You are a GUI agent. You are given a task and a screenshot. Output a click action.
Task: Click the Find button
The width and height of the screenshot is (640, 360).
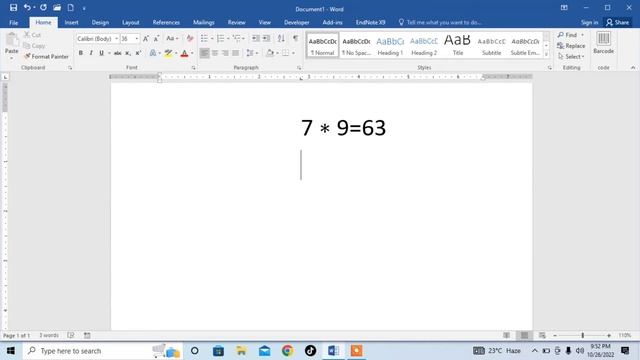(x=568, y=35)
